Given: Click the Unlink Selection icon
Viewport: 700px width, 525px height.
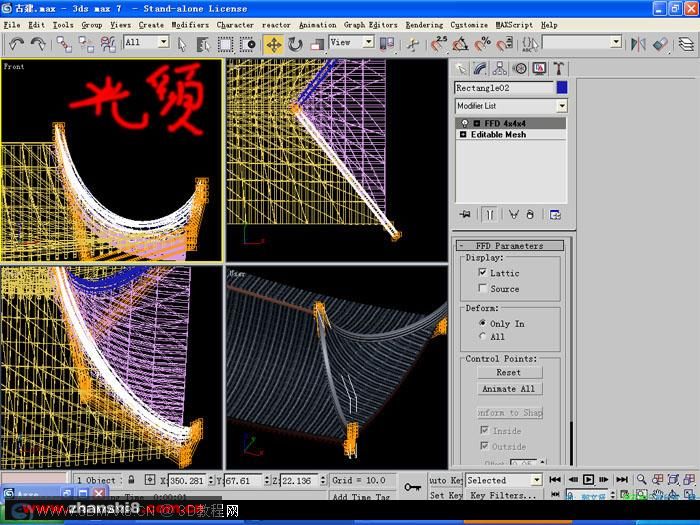Looking at the screenshot, I should [x=86, y=44].
